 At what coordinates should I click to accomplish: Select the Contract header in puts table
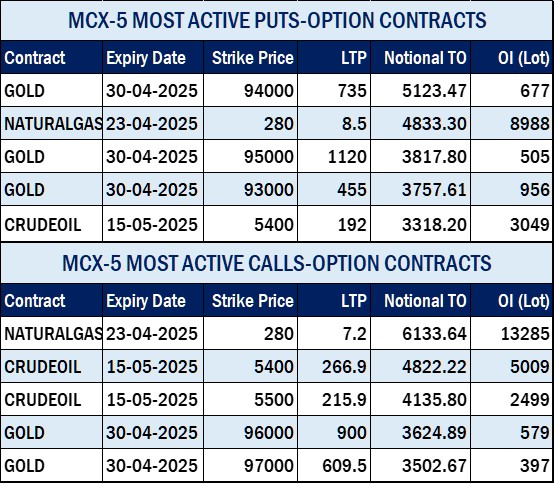pyautogui.click(x=35, y=58)
